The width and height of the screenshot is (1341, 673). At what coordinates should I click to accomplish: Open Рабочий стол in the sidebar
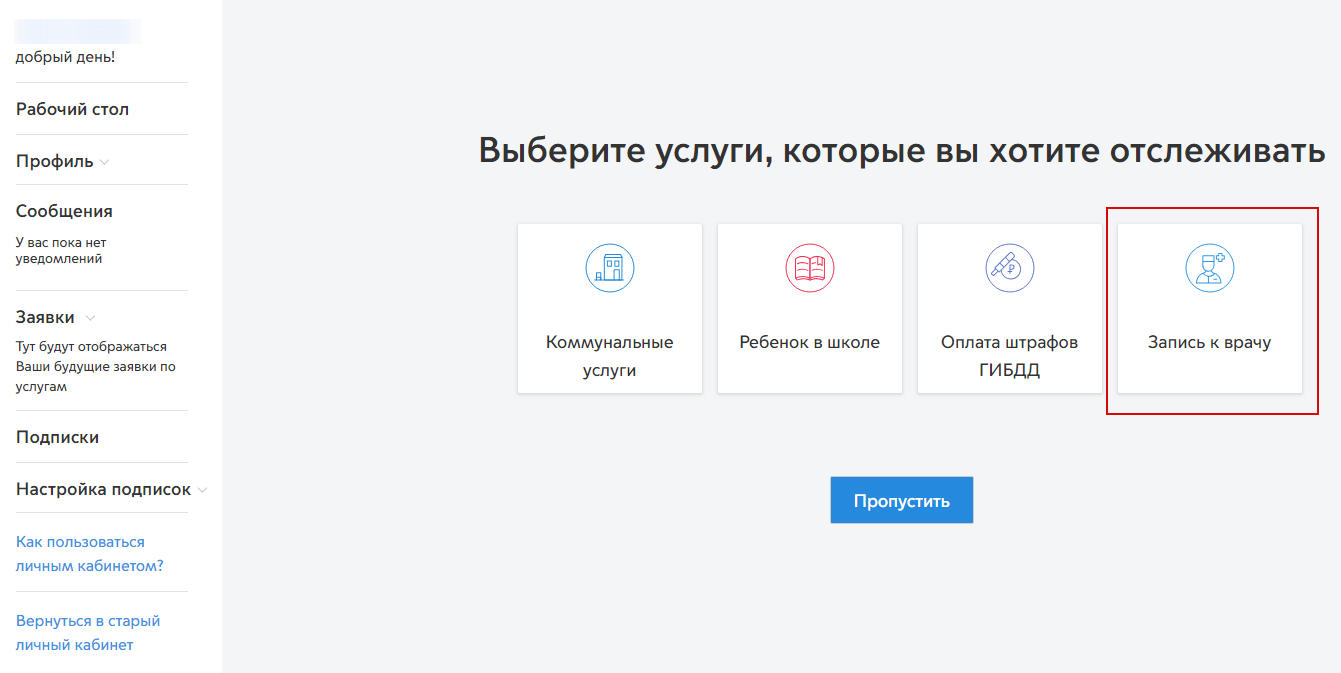(72, 109)
